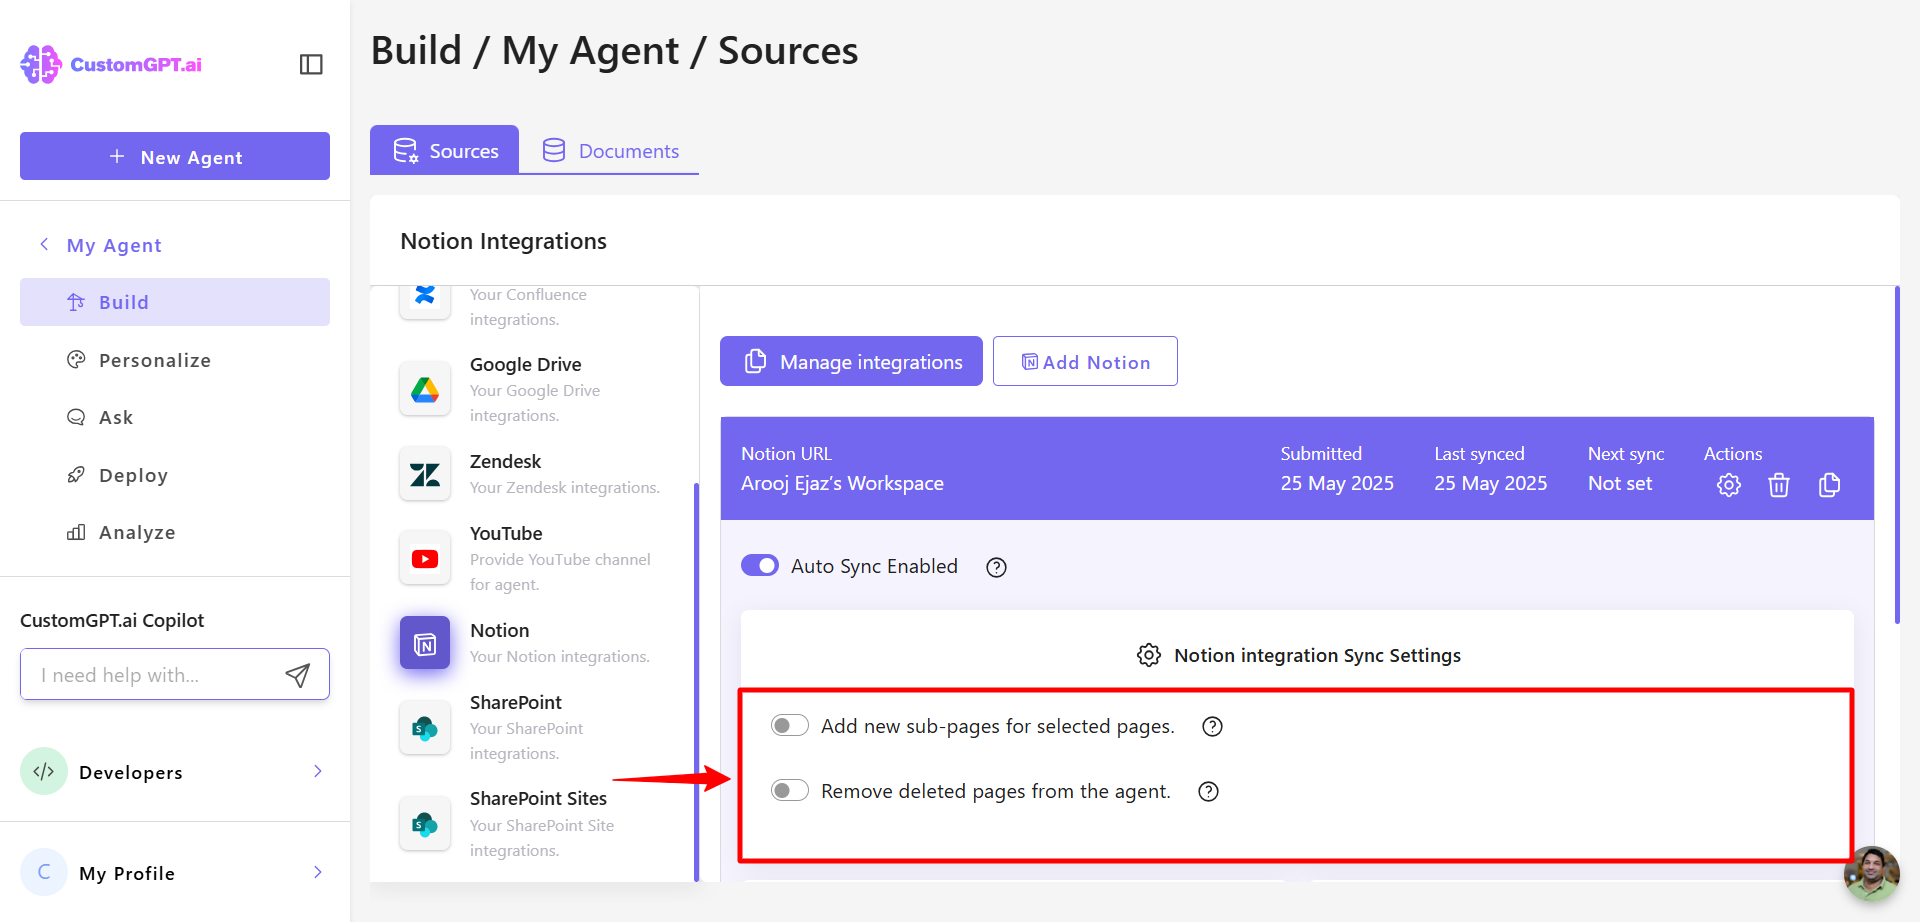Click the Developers code icon

click(x=44, y=771)
